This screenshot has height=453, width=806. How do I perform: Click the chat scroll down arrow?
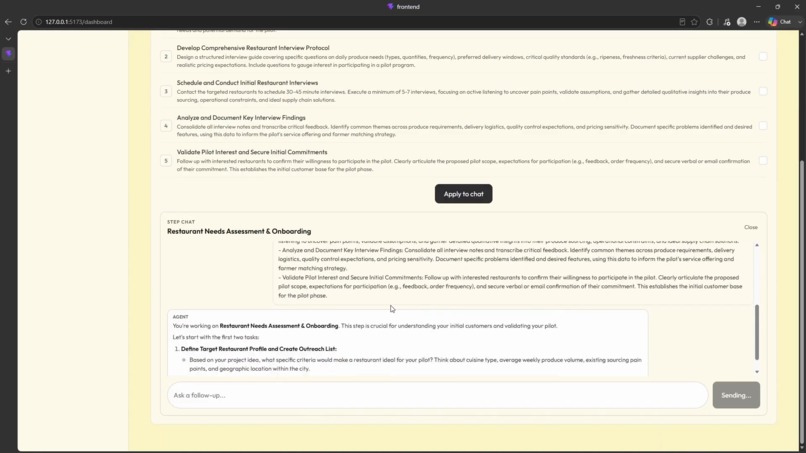click(x=757, y=372)
